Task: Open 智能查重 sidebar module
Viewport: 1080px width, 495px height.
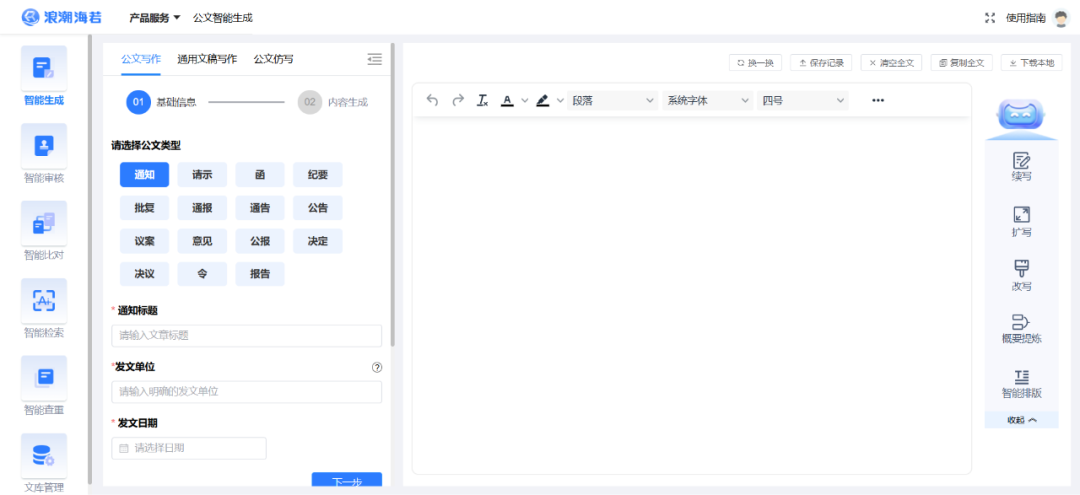Action: (x=44, y=387)
